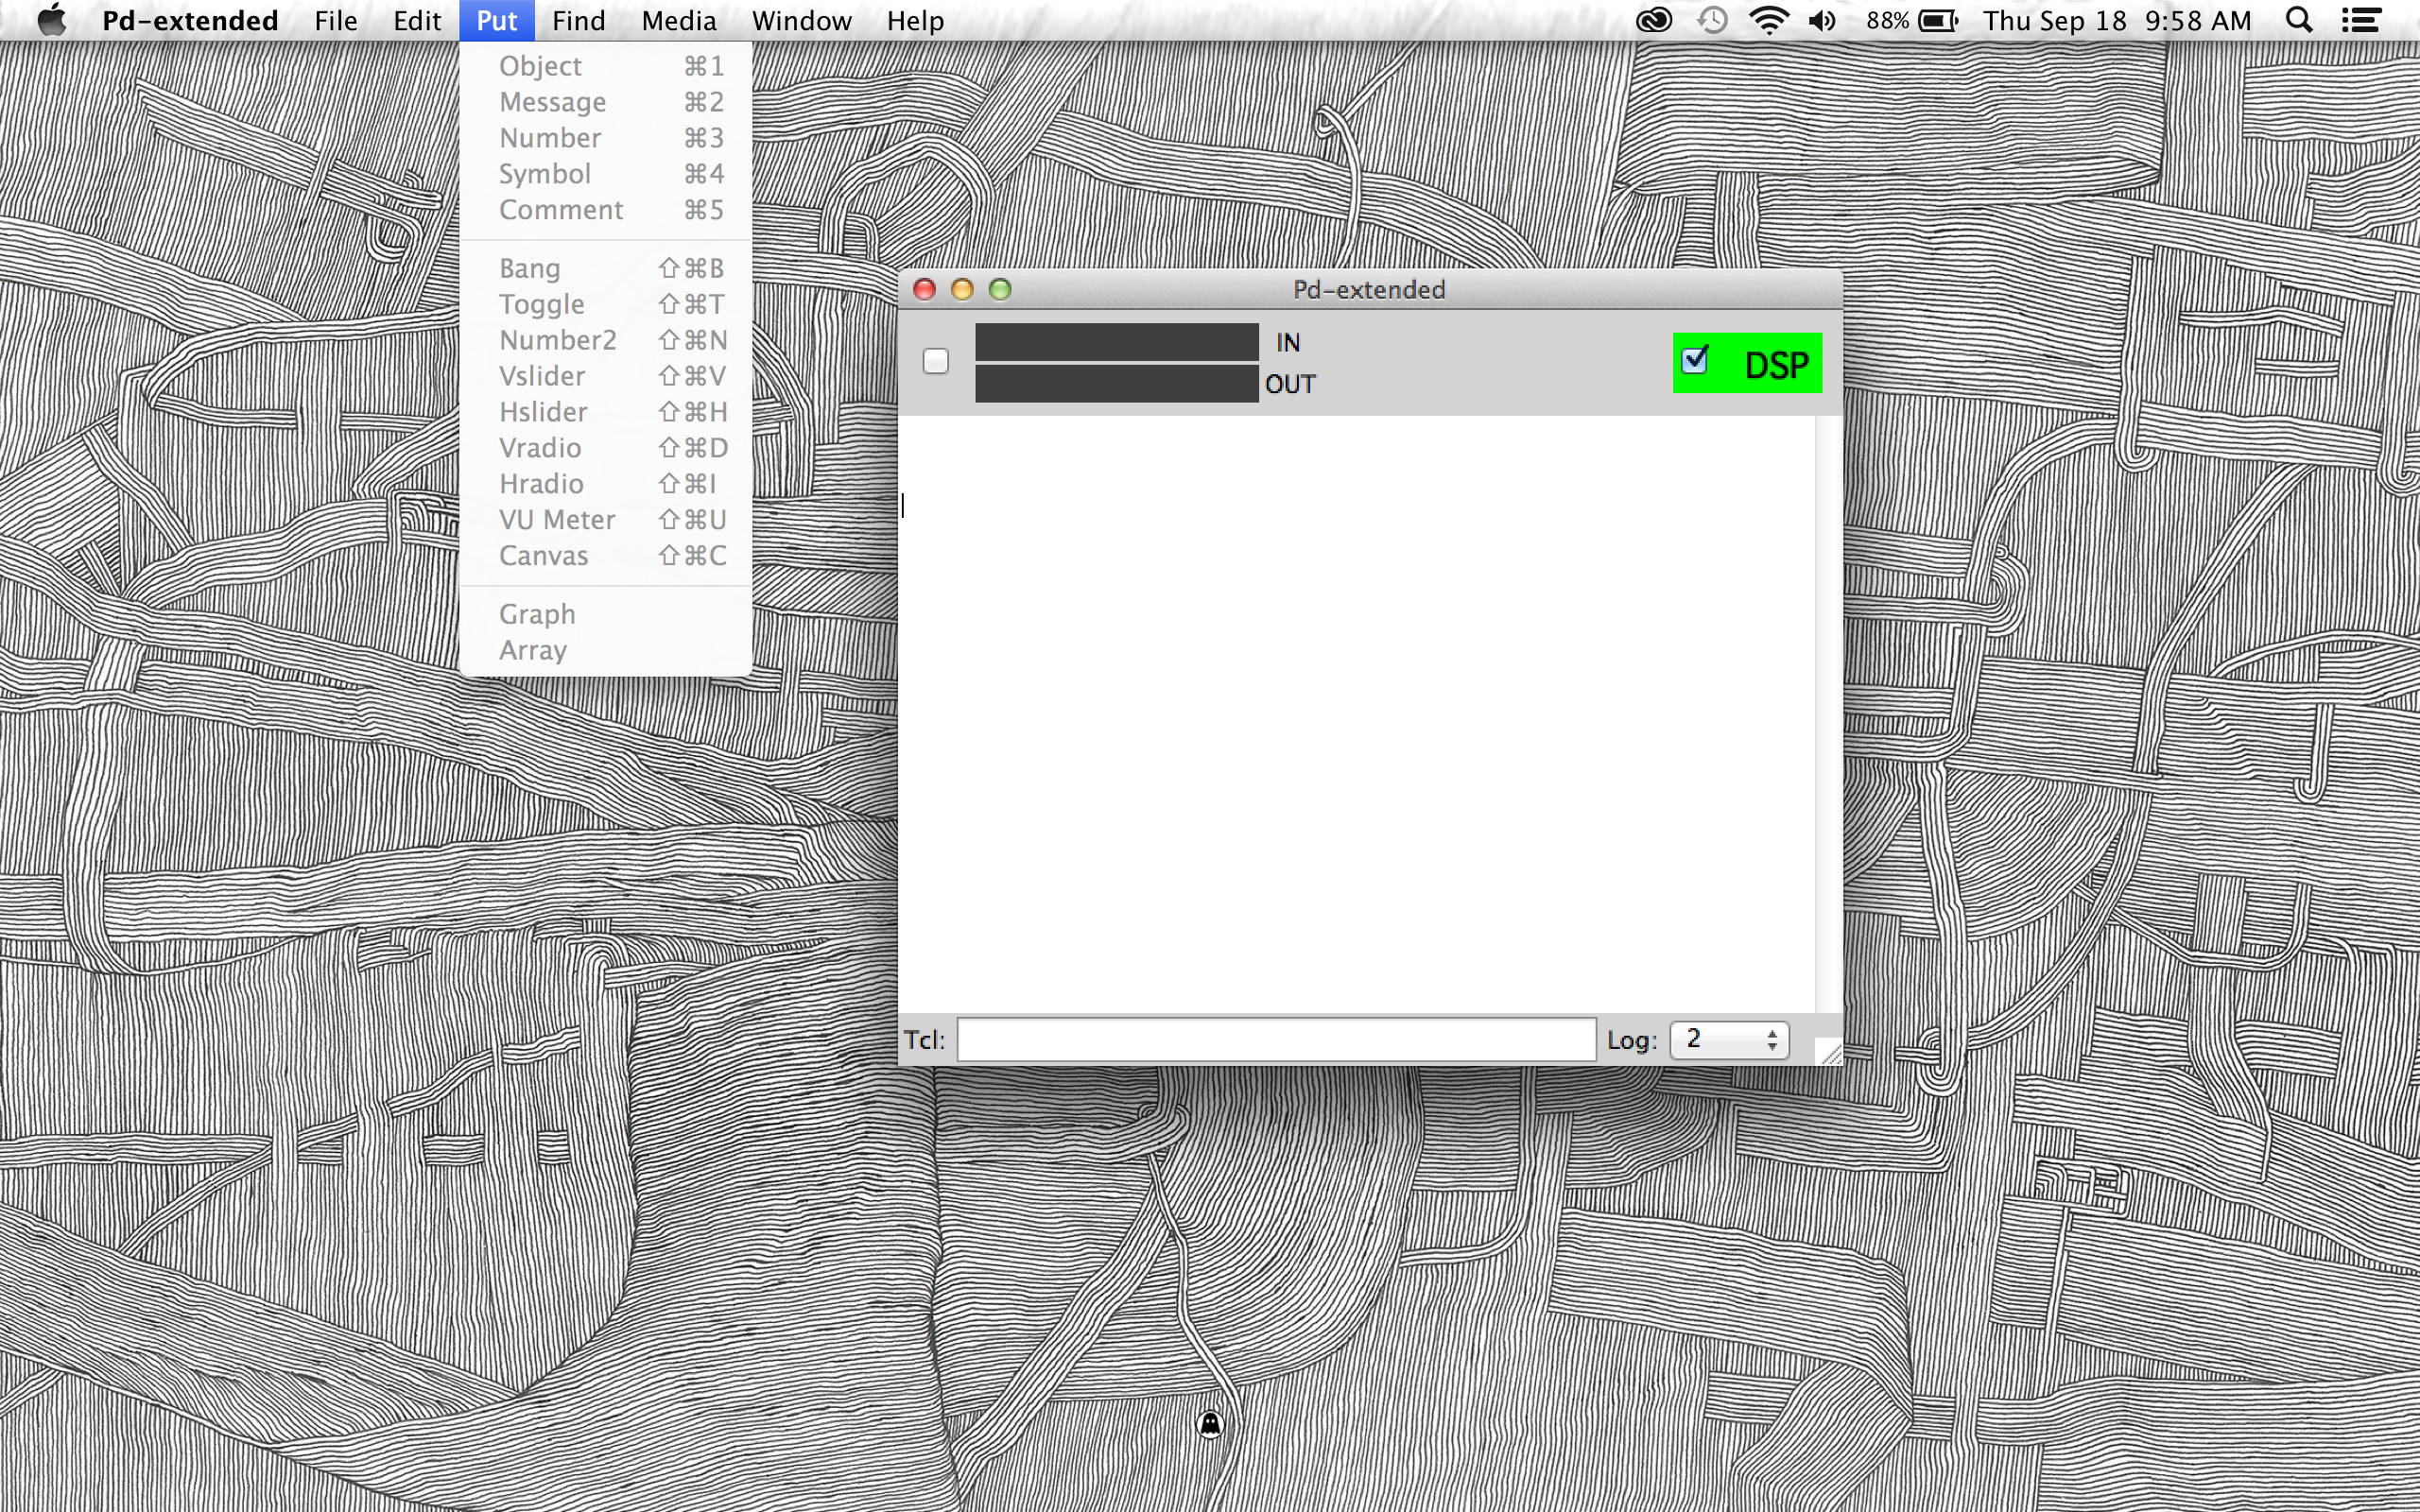Click inside the Tcl command field
Image resolution: width=2420 pixels, height=1512 pixels.
tap(1275, 1039)
